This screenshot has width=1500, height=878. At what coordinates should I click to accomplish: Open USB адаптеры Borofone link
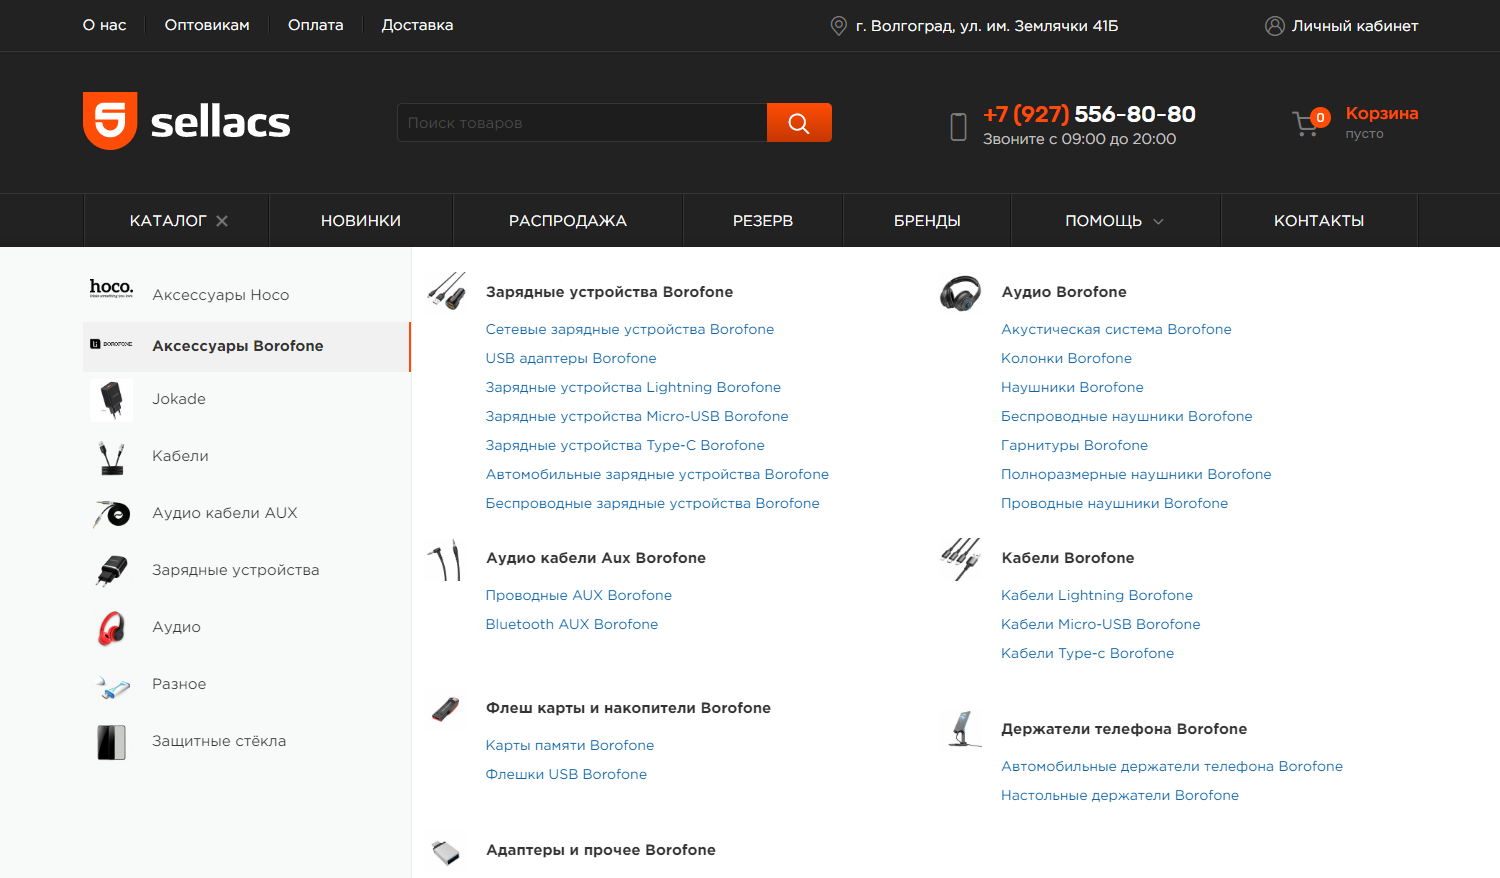(571, 358)
